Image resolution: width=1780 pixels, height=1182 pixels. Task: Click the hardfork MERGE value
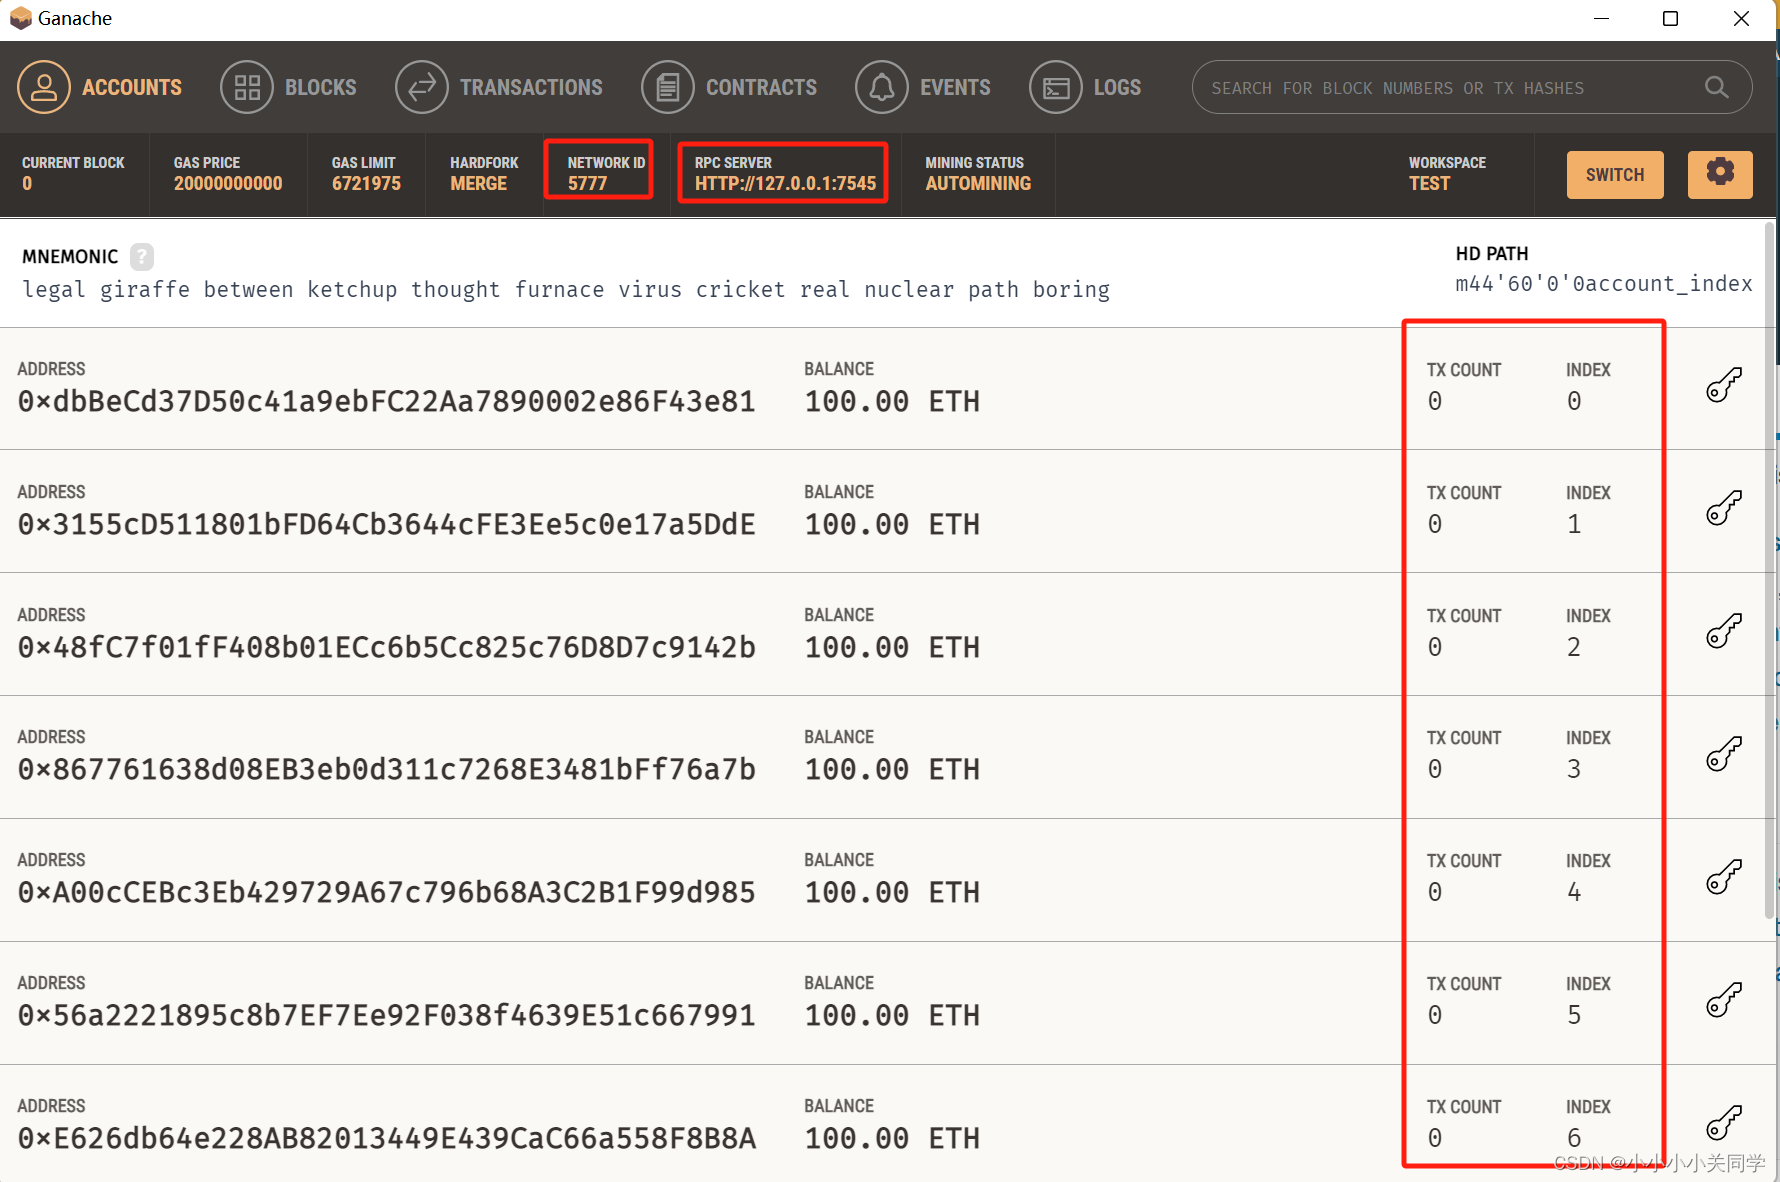pyautogui.click(x=478, y=184)
